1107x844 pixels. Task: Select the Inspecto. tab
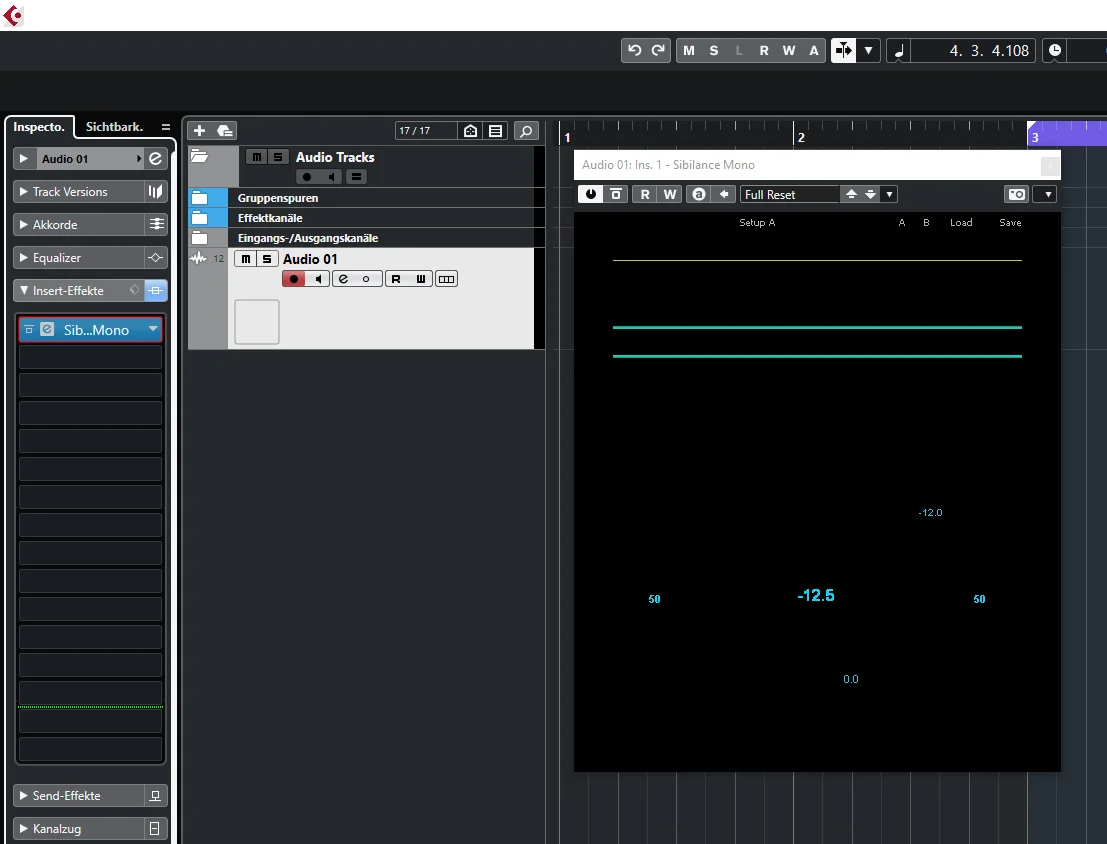coord(39,127)
